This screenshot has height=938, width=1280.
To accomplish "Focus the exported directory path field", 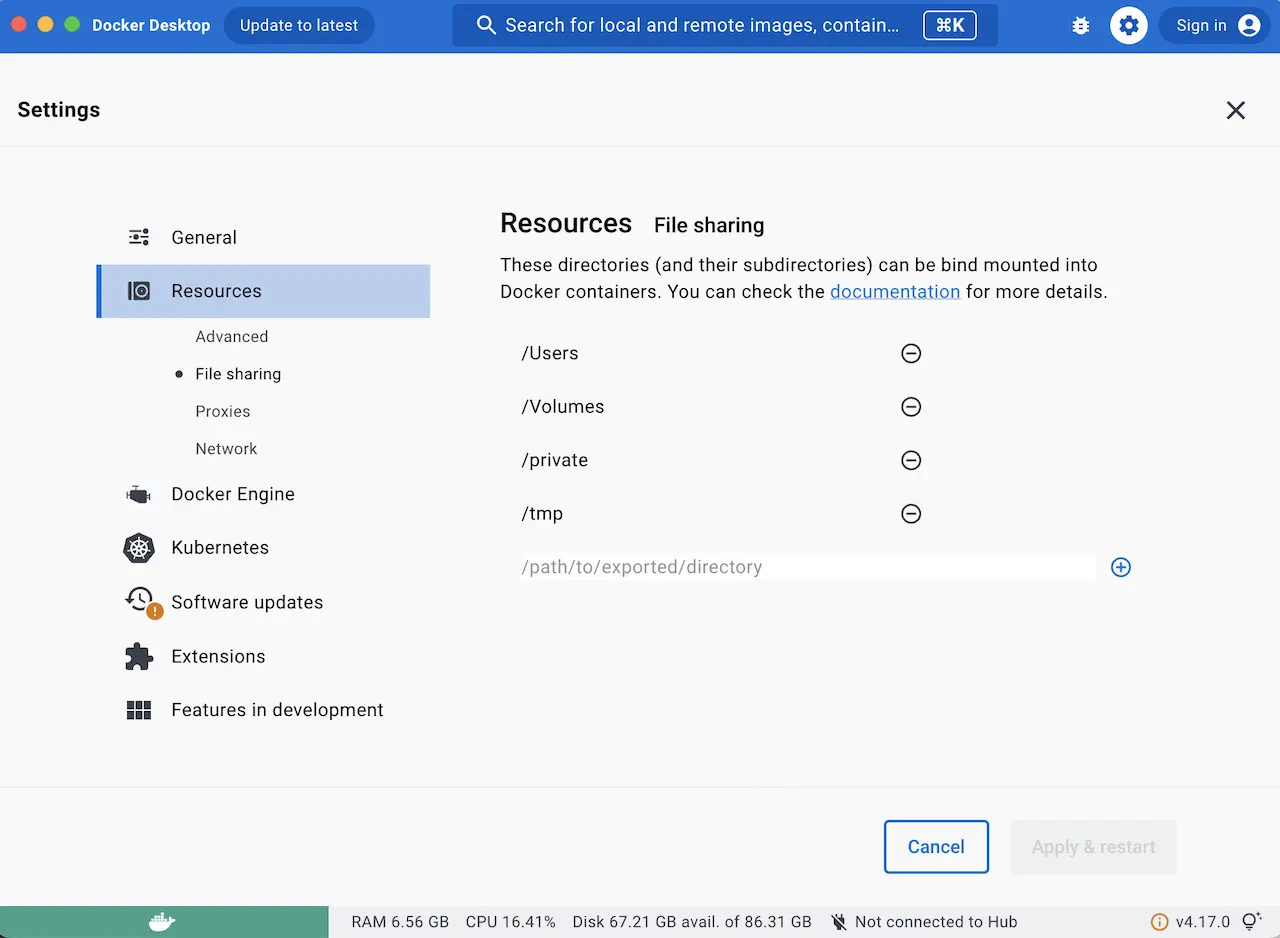I will tap(808, 567).
